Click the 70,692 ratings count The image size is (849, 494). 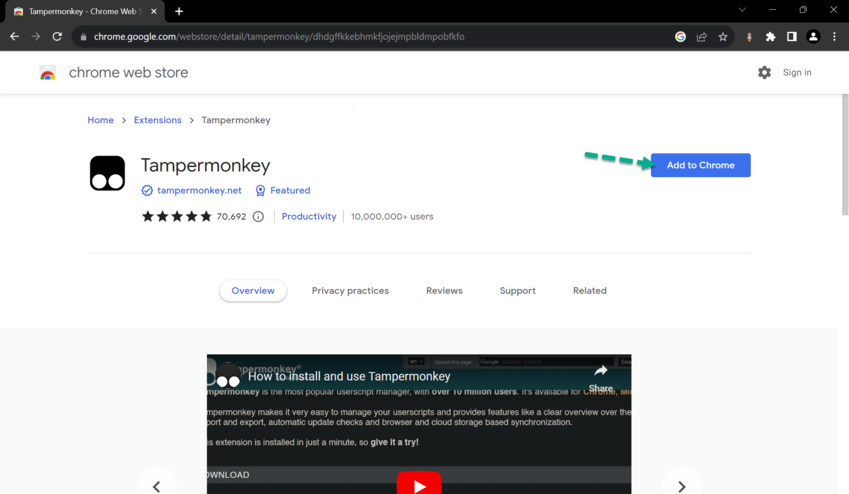[x=231, y=217]
